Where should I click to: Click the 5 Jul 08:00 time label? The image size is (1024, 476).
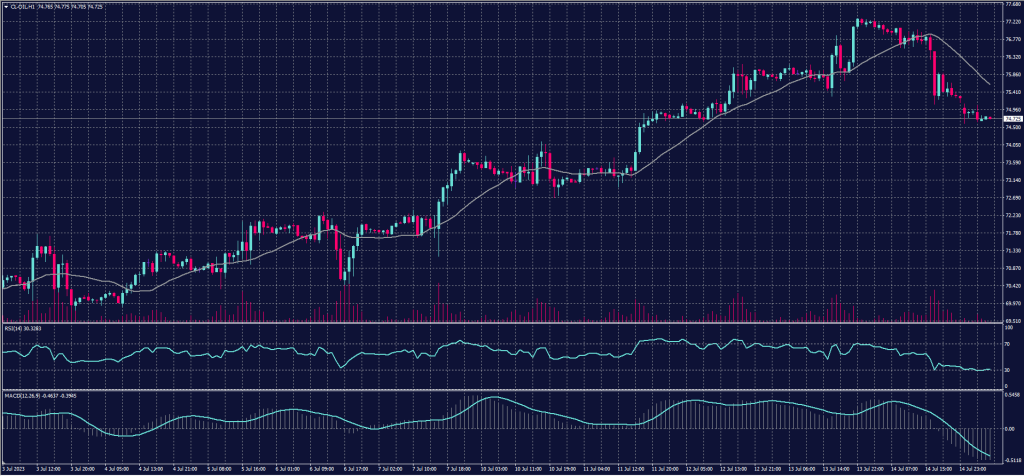(219, 468)
